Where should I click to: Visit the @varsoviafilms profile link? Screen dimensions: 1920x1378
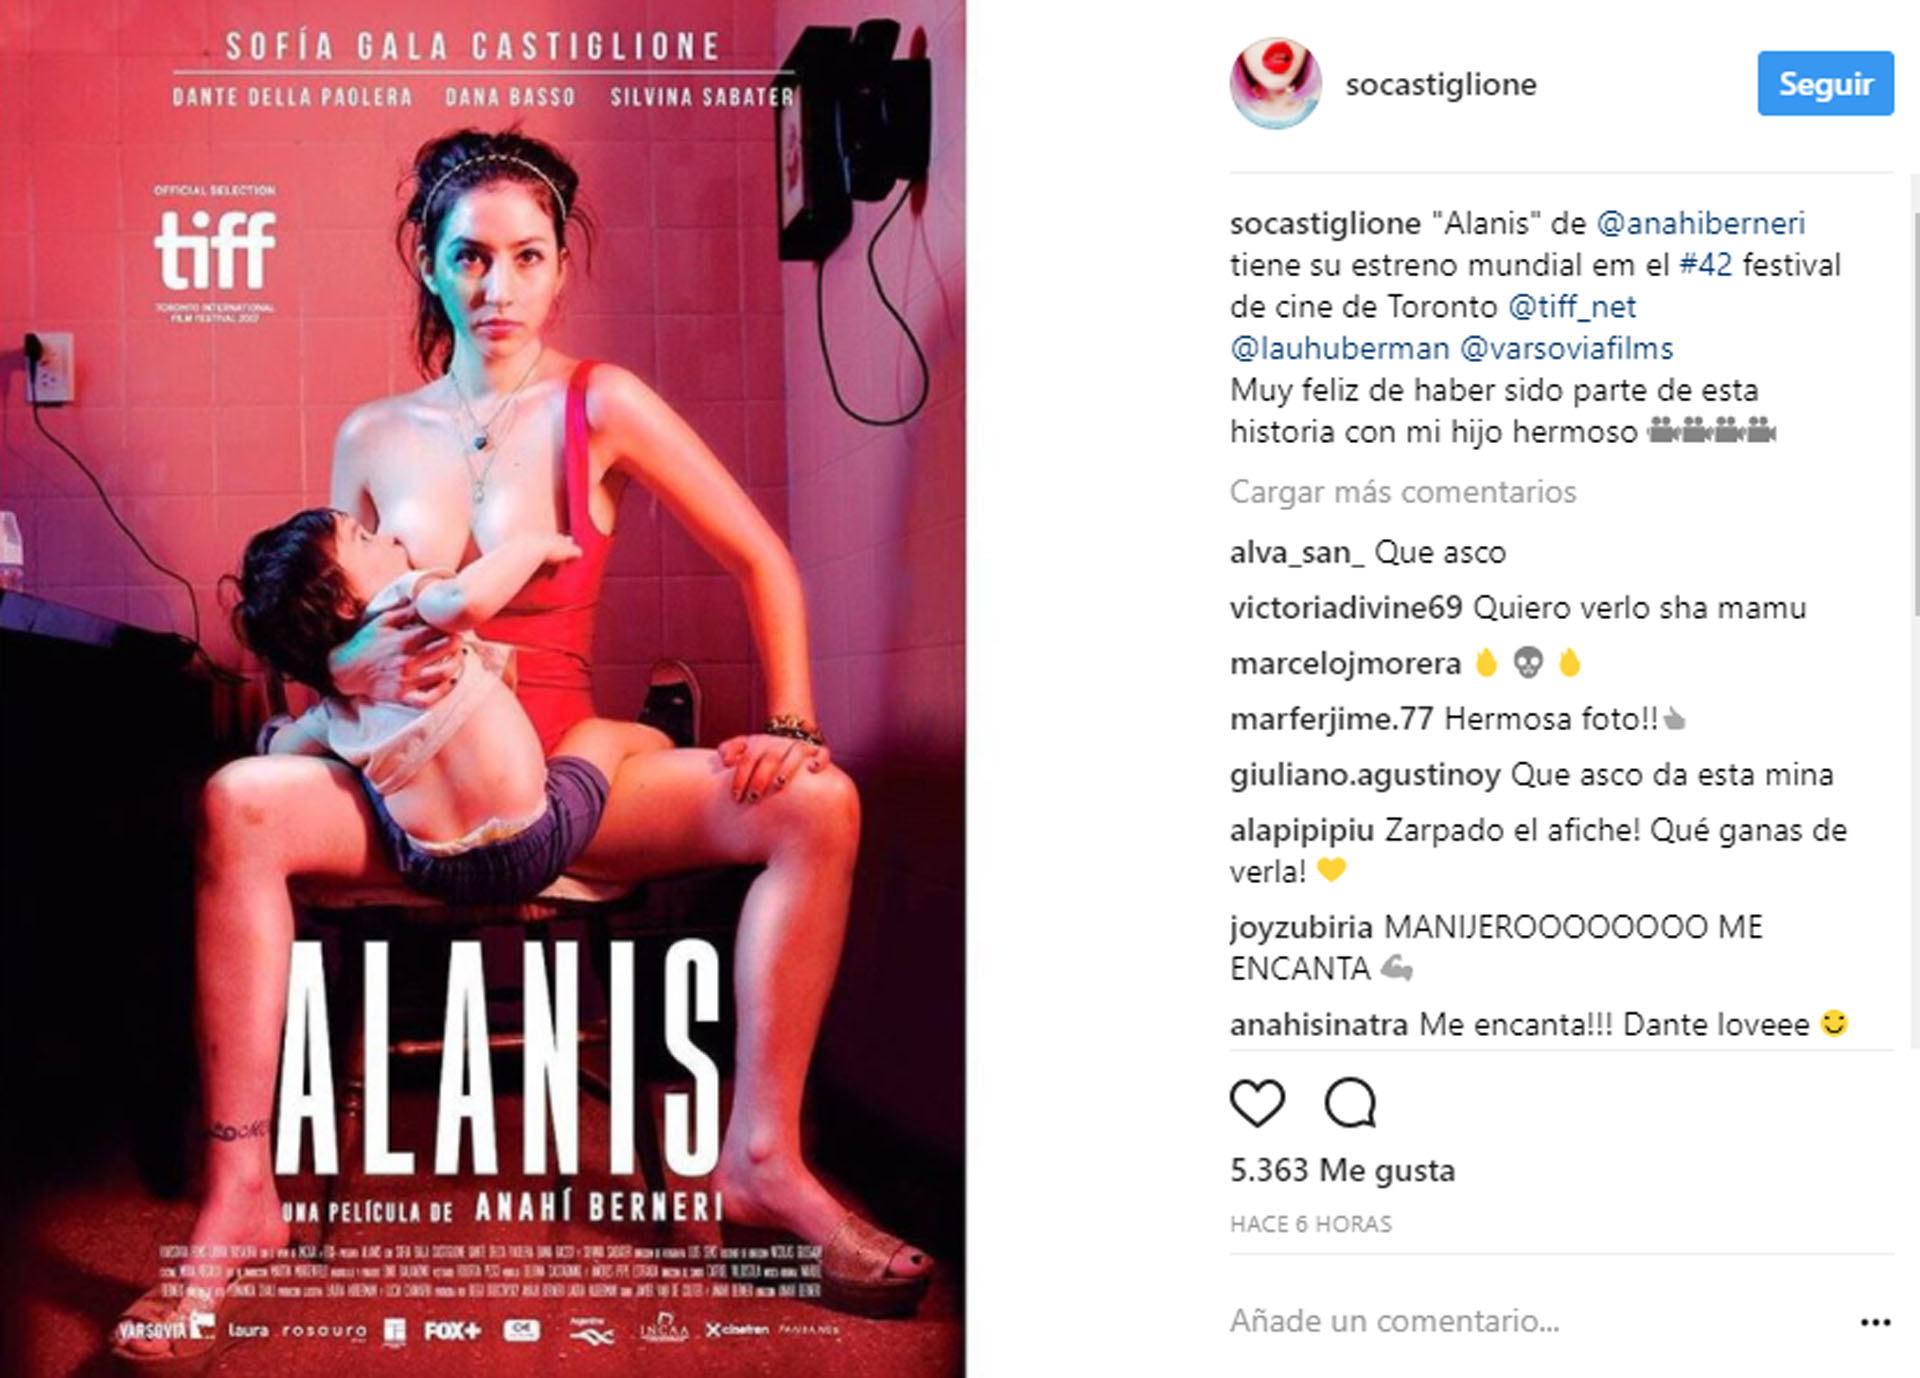coord(1566,349)
